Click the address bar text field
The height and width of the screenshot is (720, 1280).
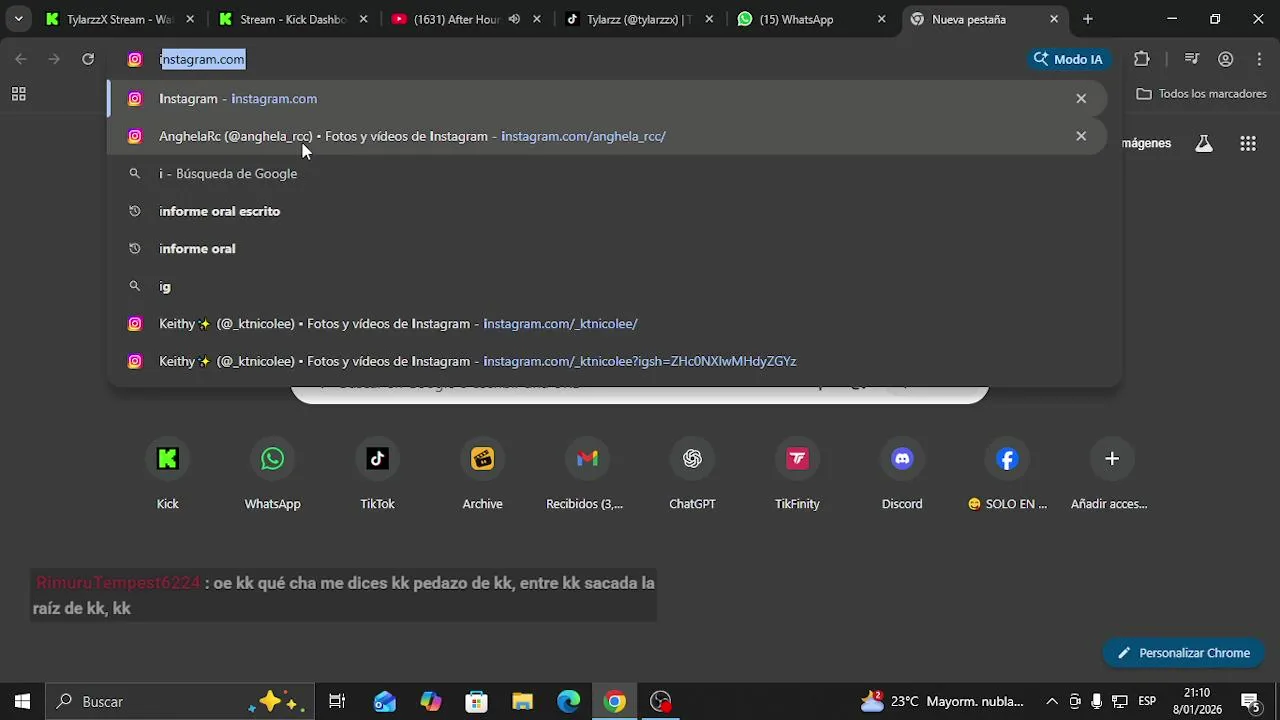point(590,59)
